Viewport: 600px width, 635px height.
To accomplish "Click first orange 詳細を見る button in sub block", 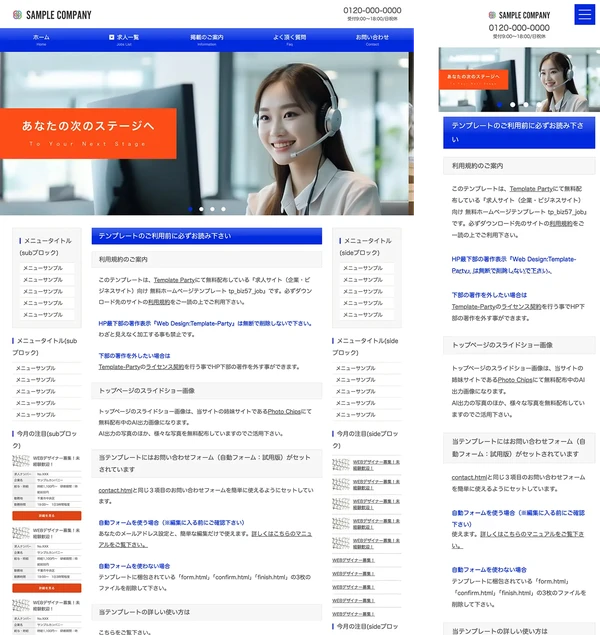I will pyautogui.click(x=47, y=516).
